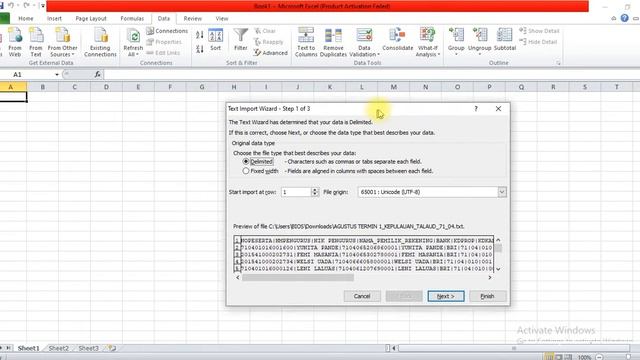Viewport: 640px width, 360px height.
Task: Click the insert new worksheet icon
Action: (112, 348)
